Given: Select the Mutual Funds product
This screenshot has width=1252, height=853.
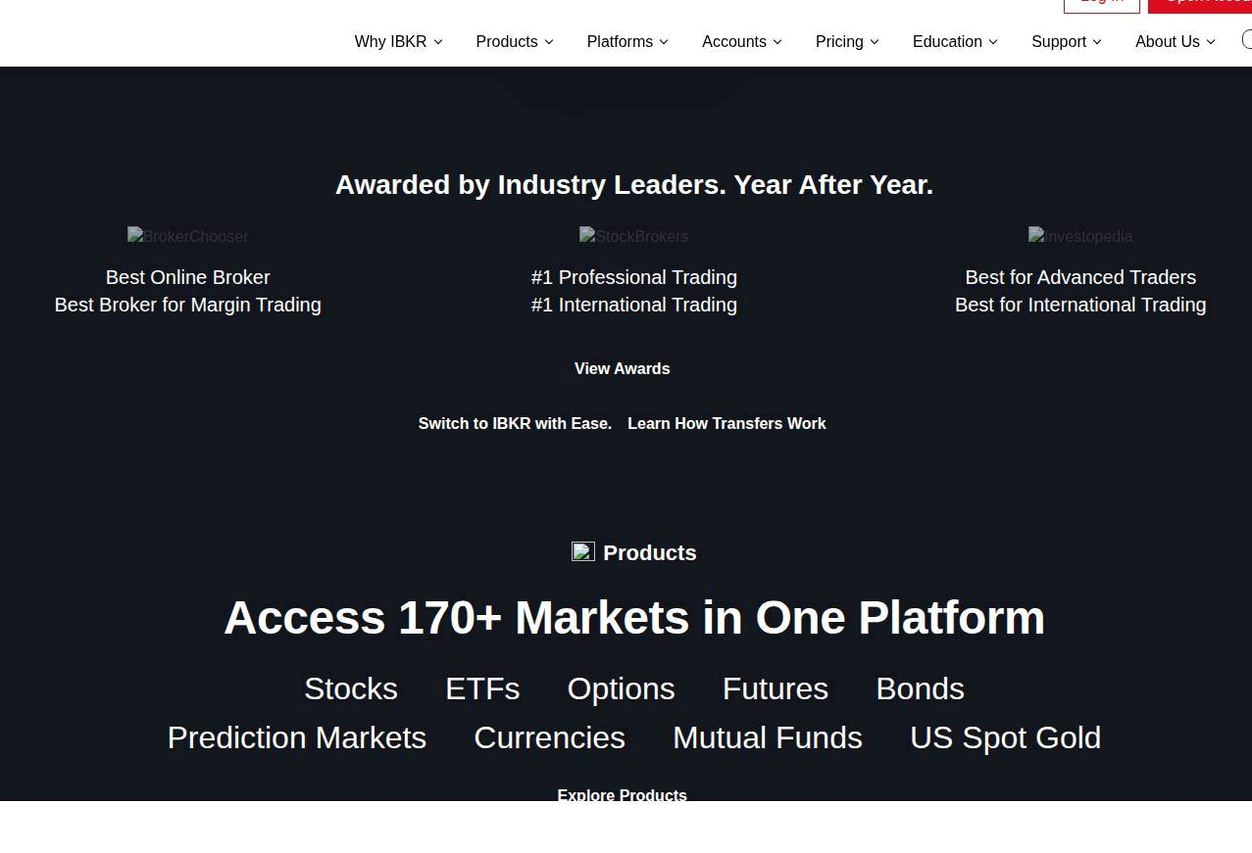Looking at the screenshot, I should (767, 738).
